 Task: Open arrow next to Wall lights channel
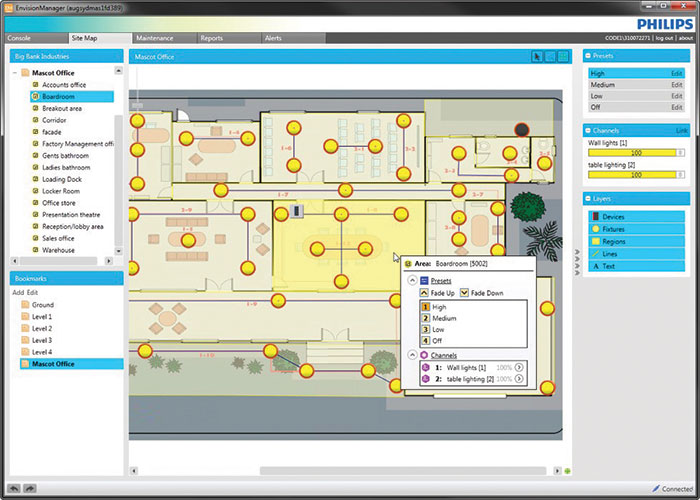[x=520, y=368]
